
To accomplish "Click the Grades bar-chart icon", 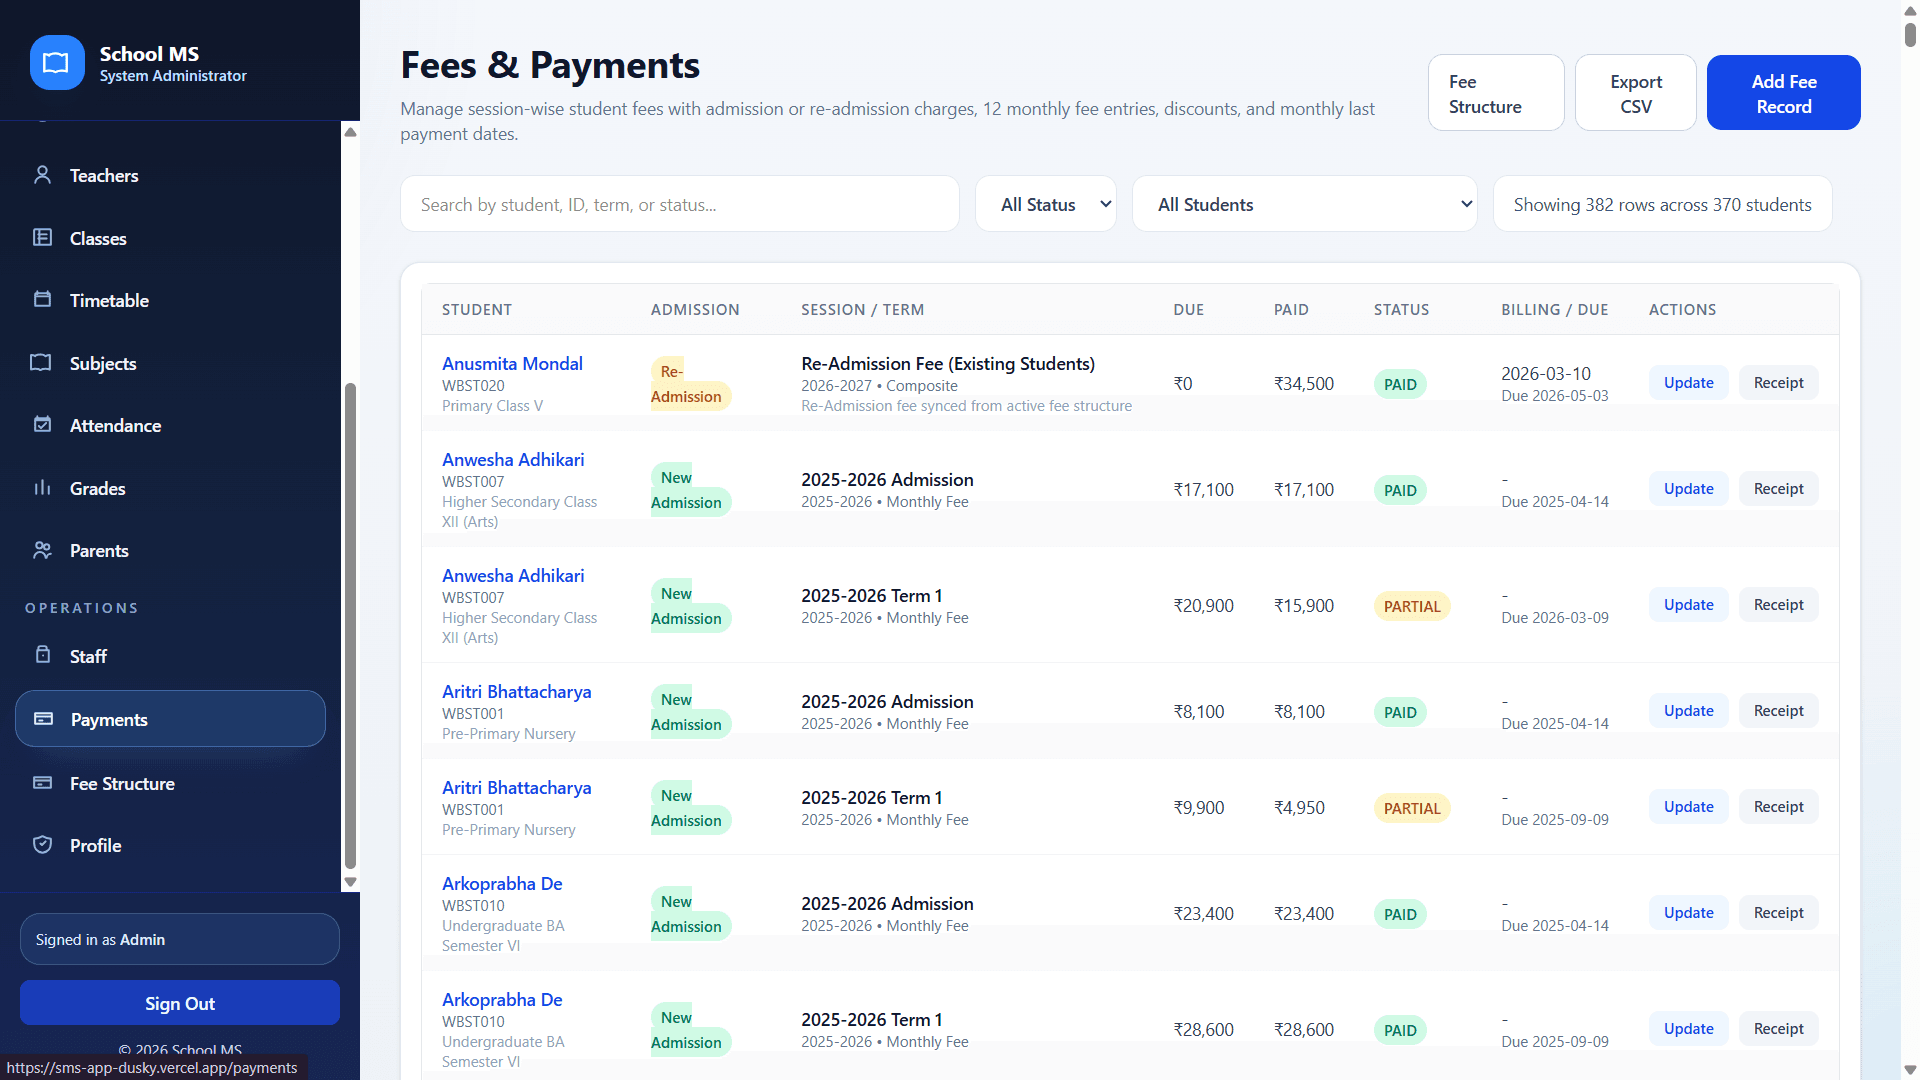I will tap(42, 488).
